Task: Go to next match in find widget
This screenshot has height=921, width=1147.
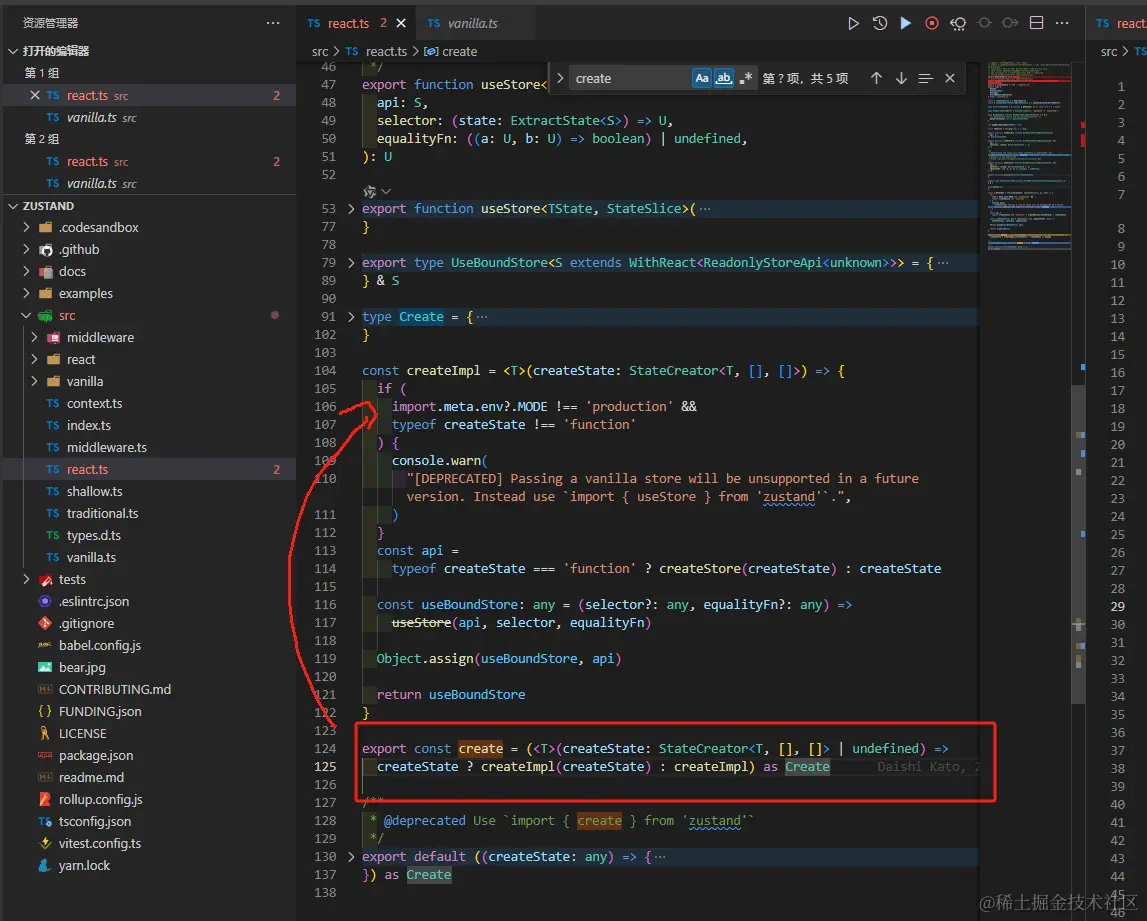Action: coord(901,78)
